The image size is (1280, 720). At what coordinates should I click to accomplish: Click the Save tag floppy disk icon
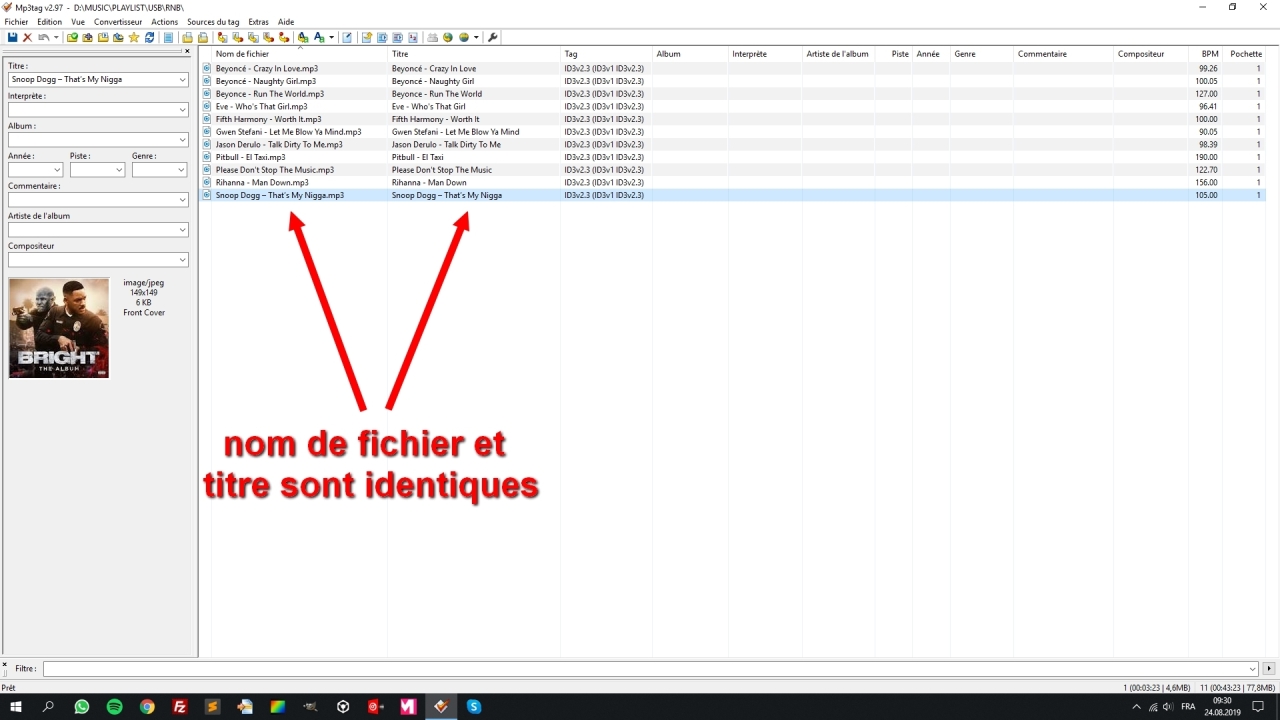click(x=12, y=38)
